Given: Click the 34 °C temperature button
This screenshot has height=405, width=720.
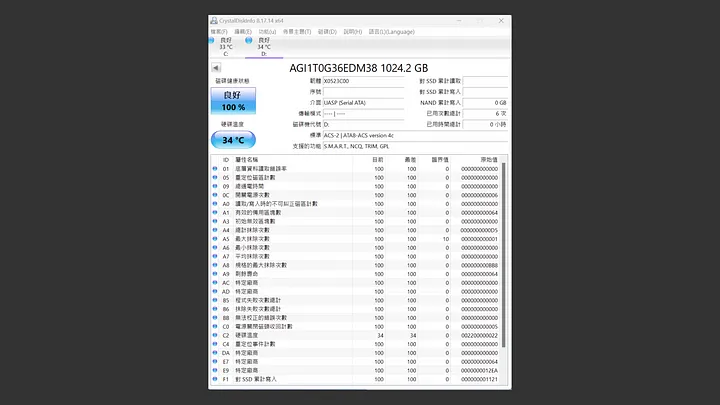Looking at the screenshot, I should click(x=233, y=140).
